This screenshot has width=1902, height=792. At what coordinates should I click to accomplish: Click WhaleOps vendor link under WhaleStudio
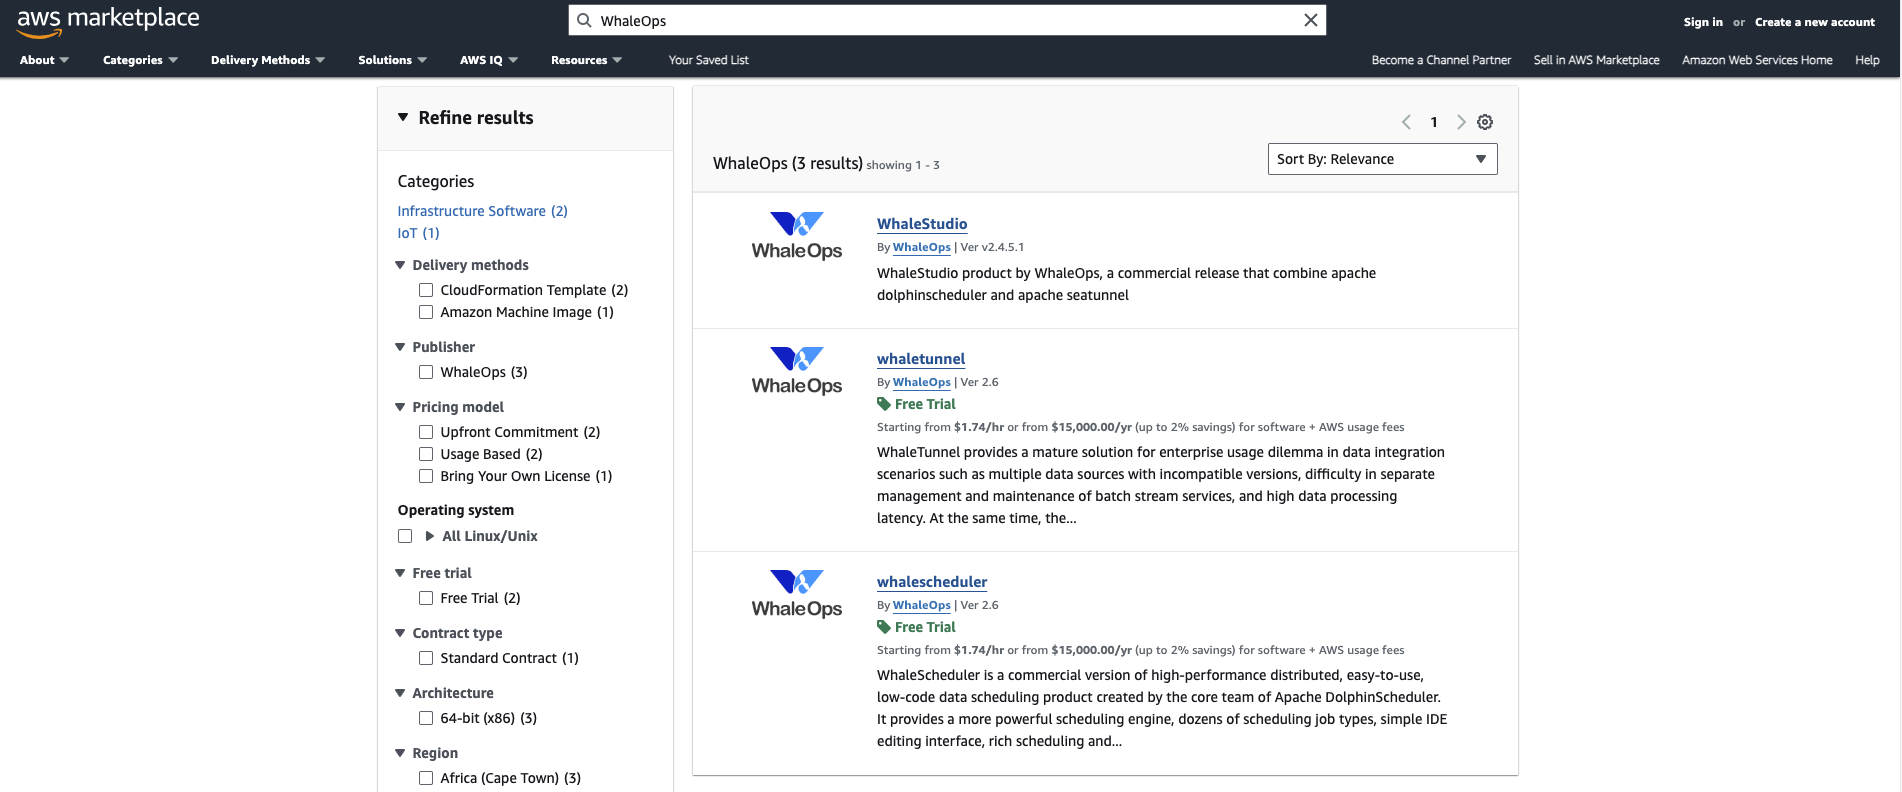(x=922, y=247)
